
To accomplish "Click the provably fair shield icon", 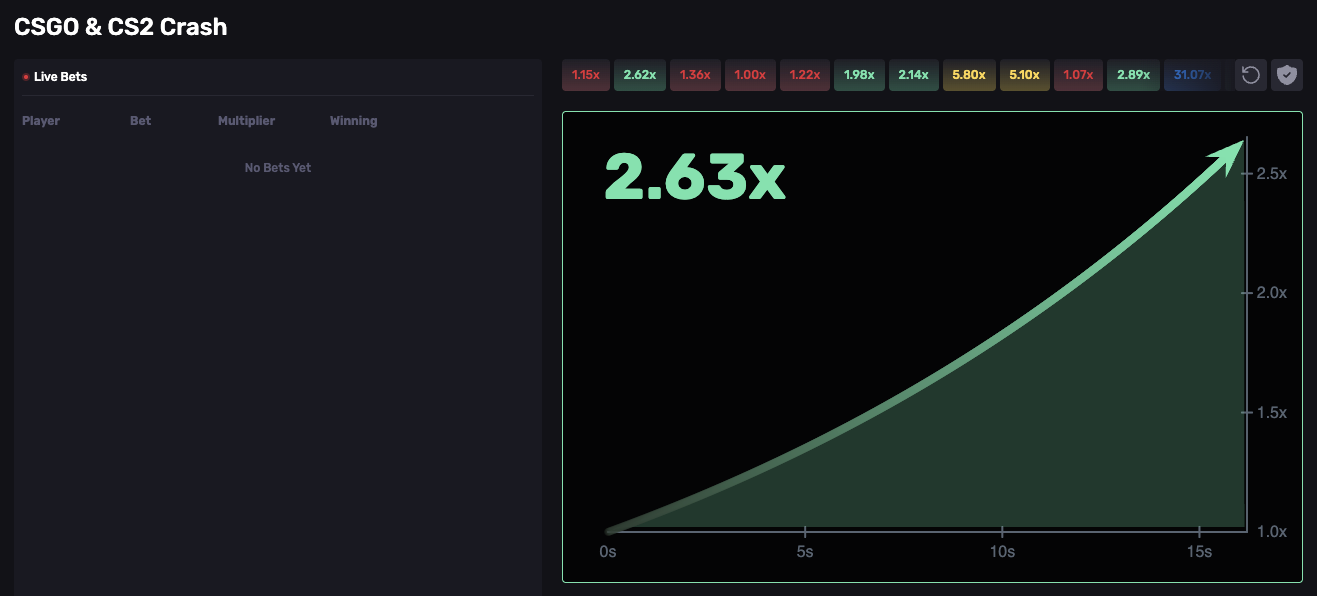I will [x=1286, y=75].
